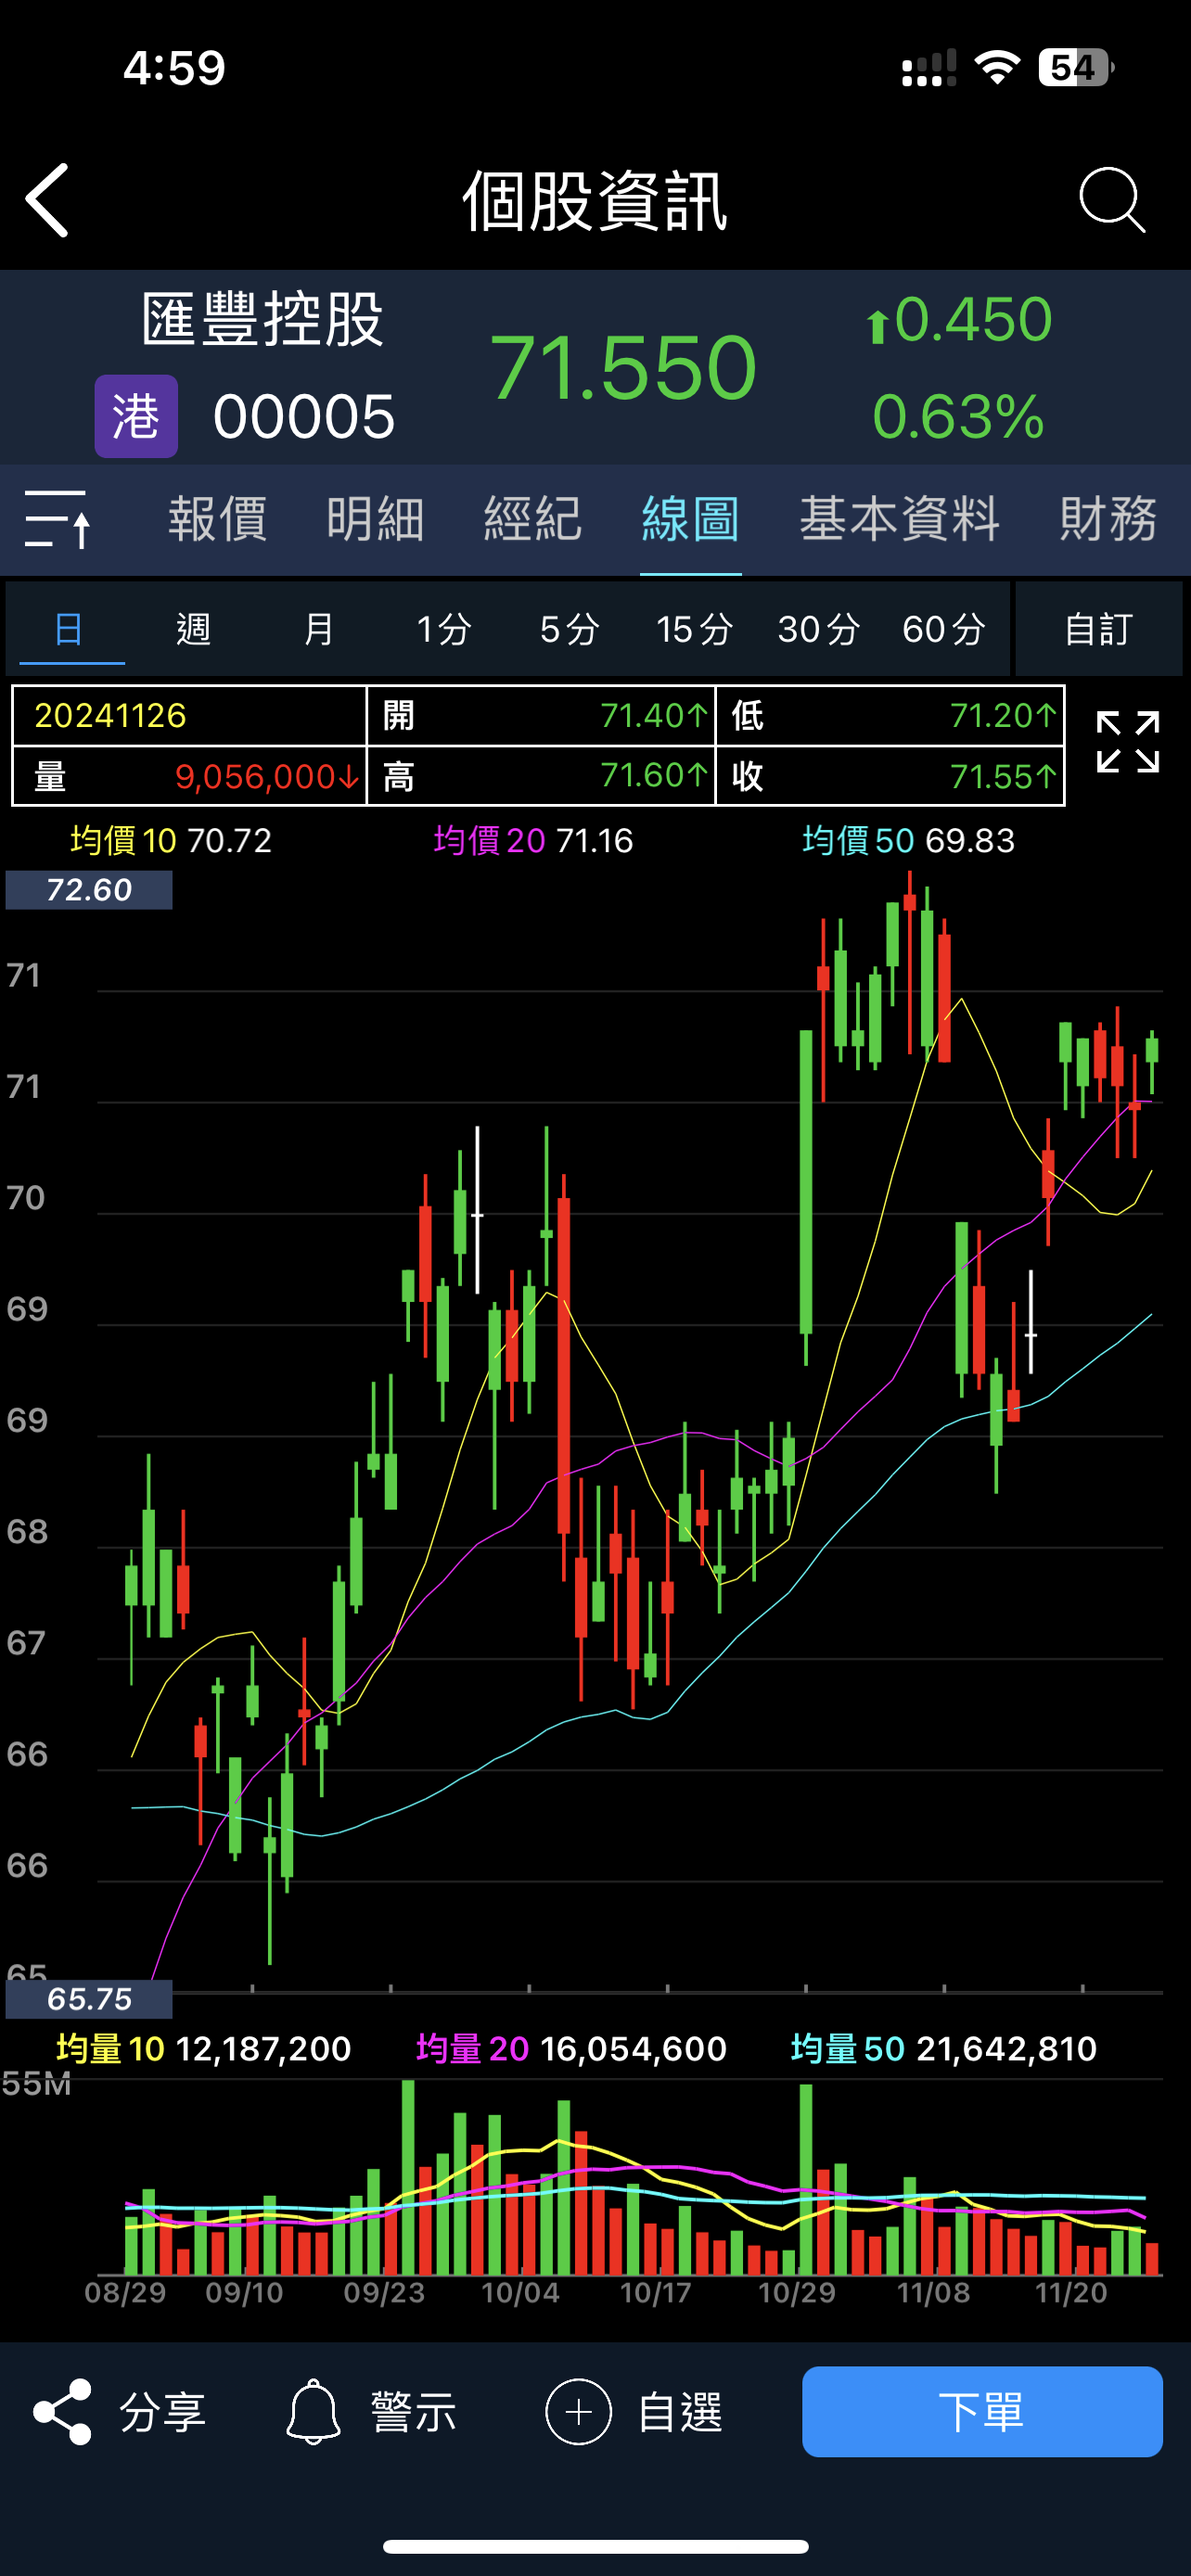The width and height of the screenshot is (1191, 2576).
Task: Tap the 10/29 date axis label
Action: point(797,2292)
